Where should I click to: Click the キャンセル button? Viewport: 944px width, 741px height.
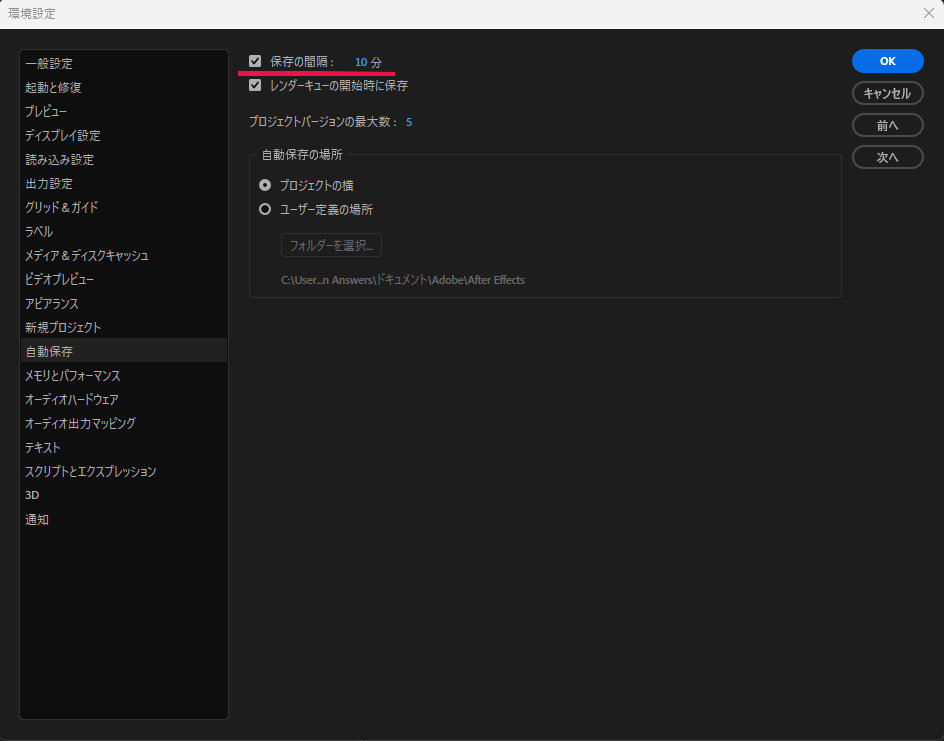[887, 93]
